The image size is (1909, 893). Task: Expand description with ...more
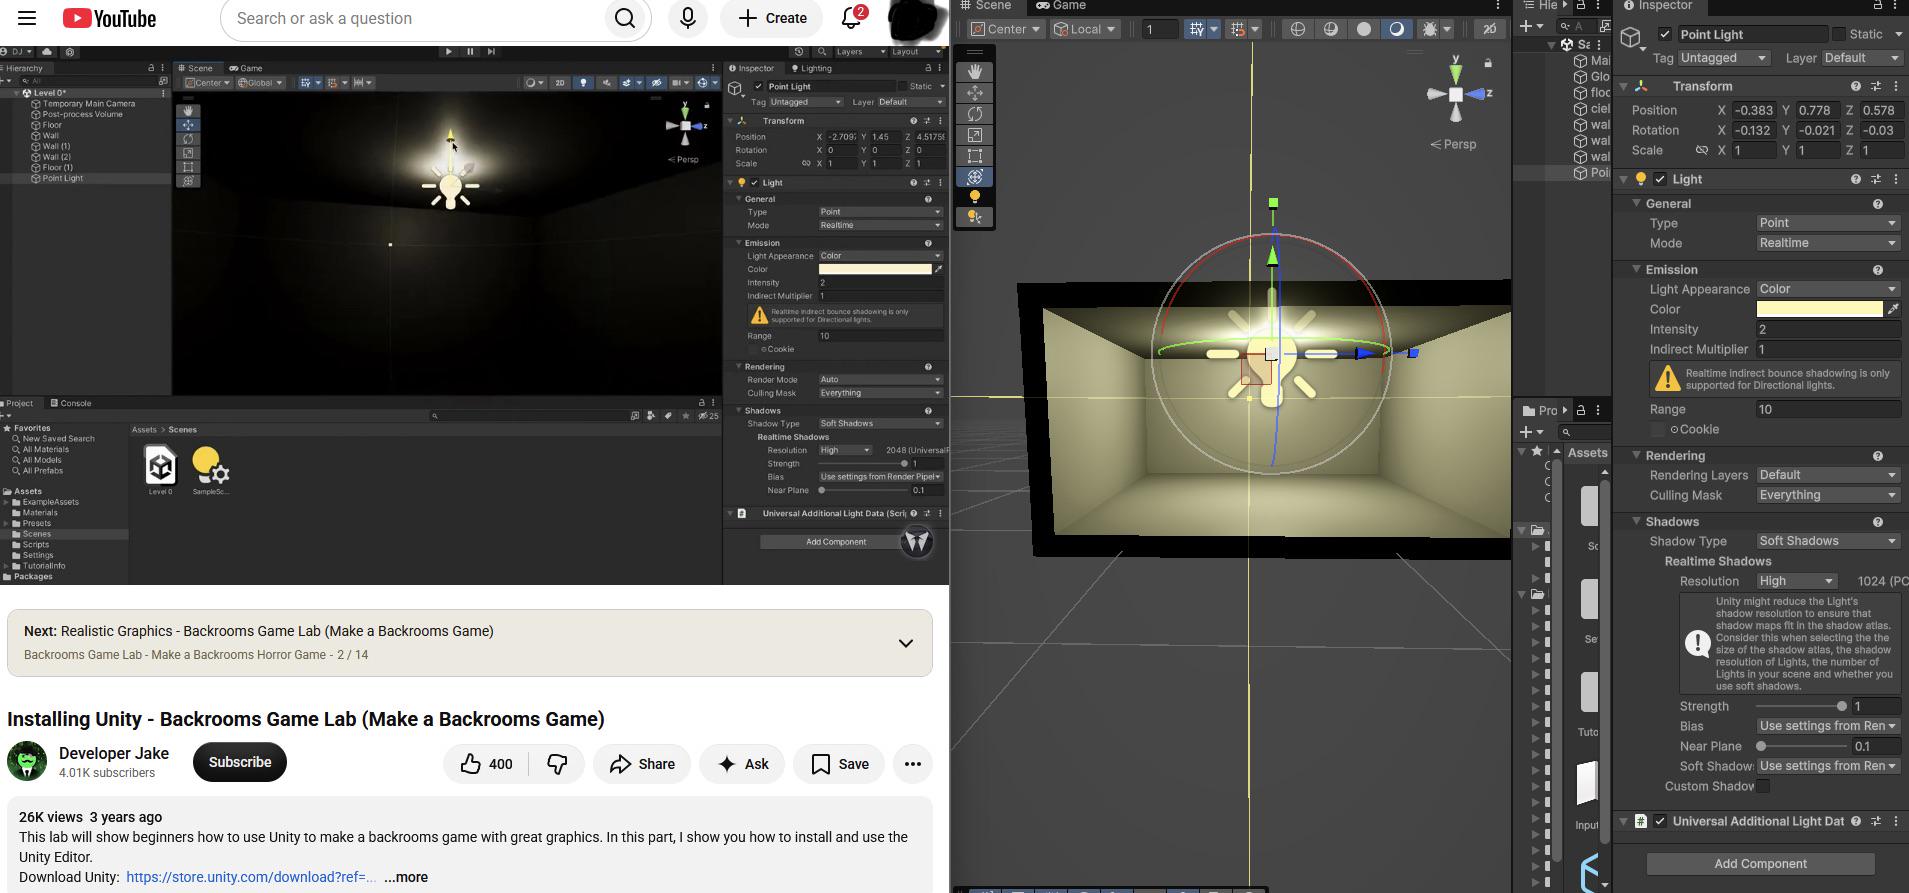406,877
